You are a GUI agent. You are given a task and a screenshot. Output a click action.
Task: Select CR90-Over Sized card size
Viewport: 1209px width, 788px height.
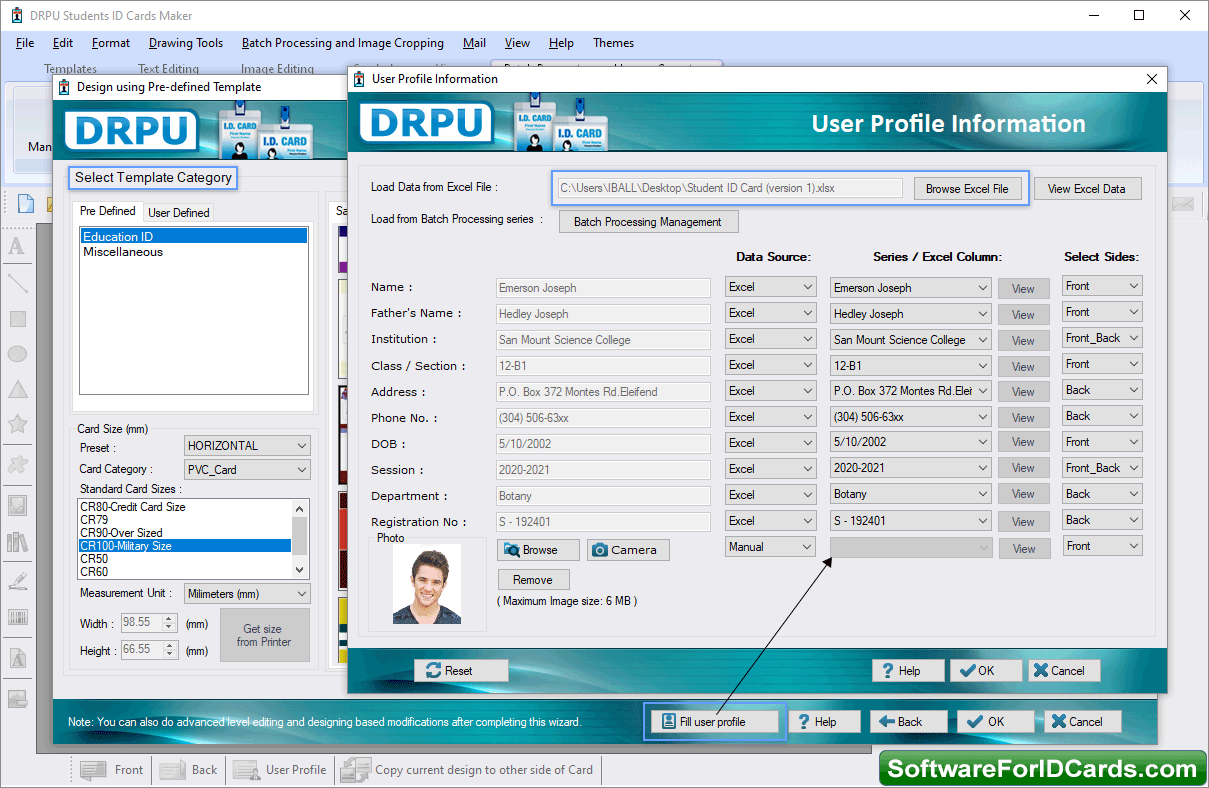click(x=185, y=533)
